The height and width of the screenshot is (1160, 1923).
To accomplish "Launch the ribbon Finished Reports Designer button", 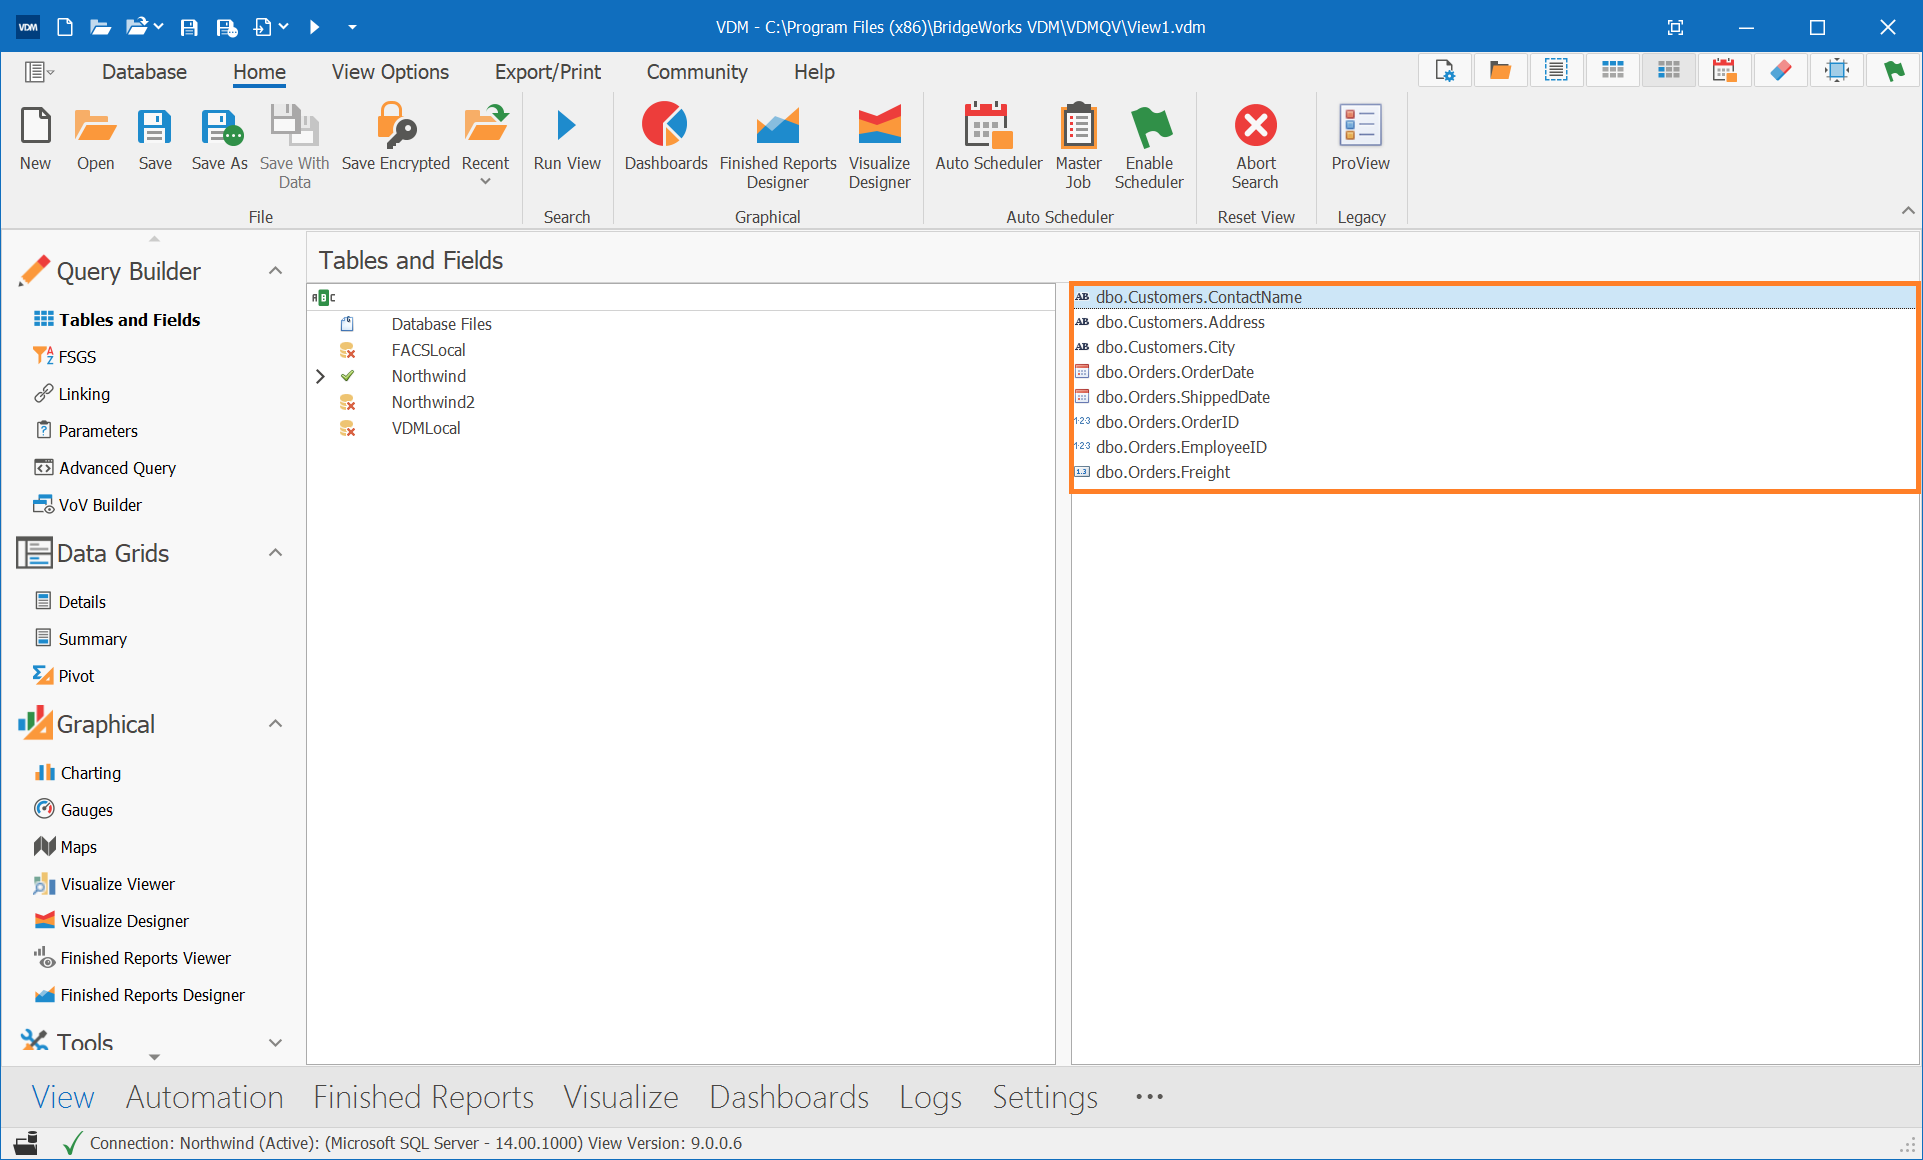I will pyautogui.click(x=778, y=146).
